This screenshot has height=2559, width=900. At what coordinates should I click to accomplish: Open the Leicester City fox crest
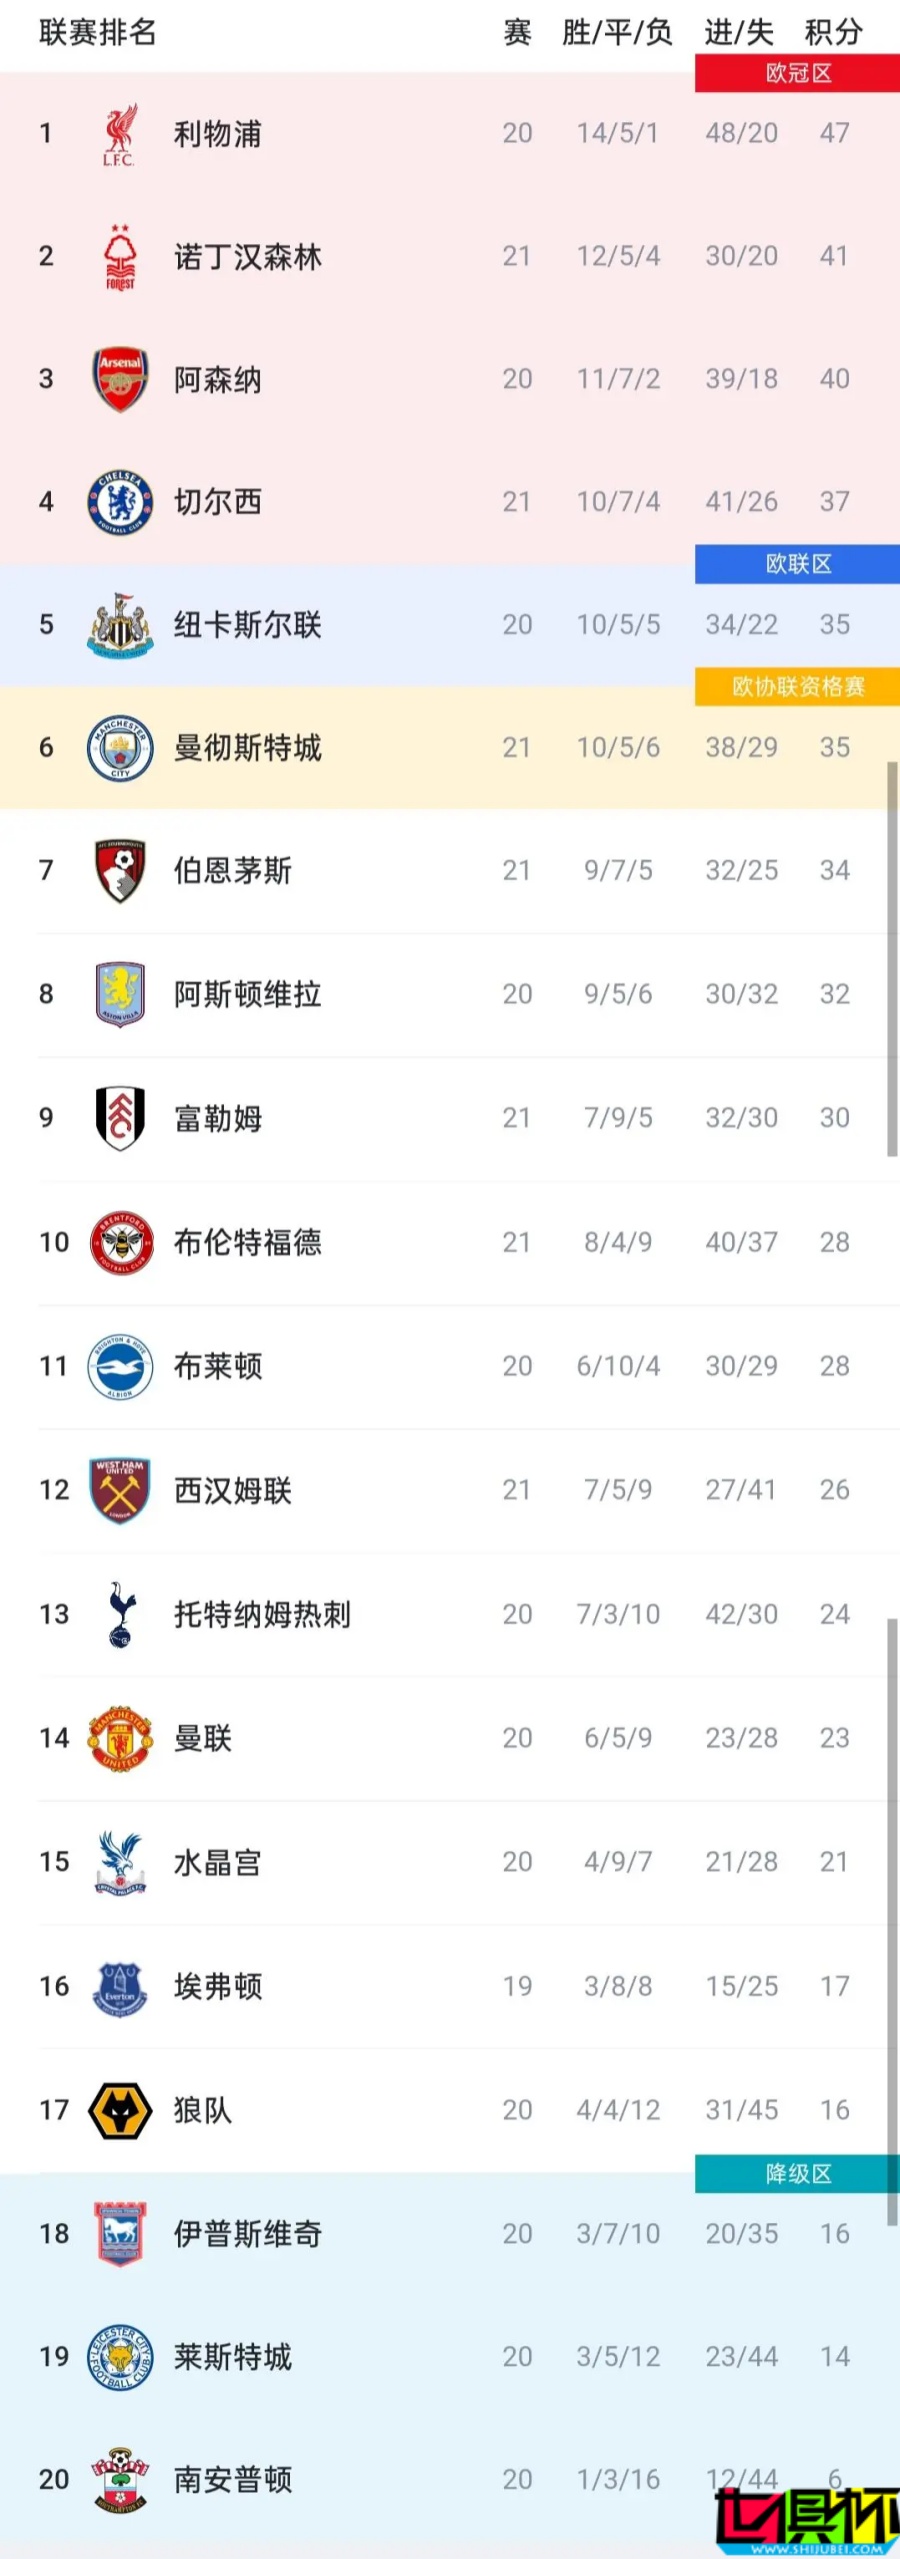click(120, 2357)
